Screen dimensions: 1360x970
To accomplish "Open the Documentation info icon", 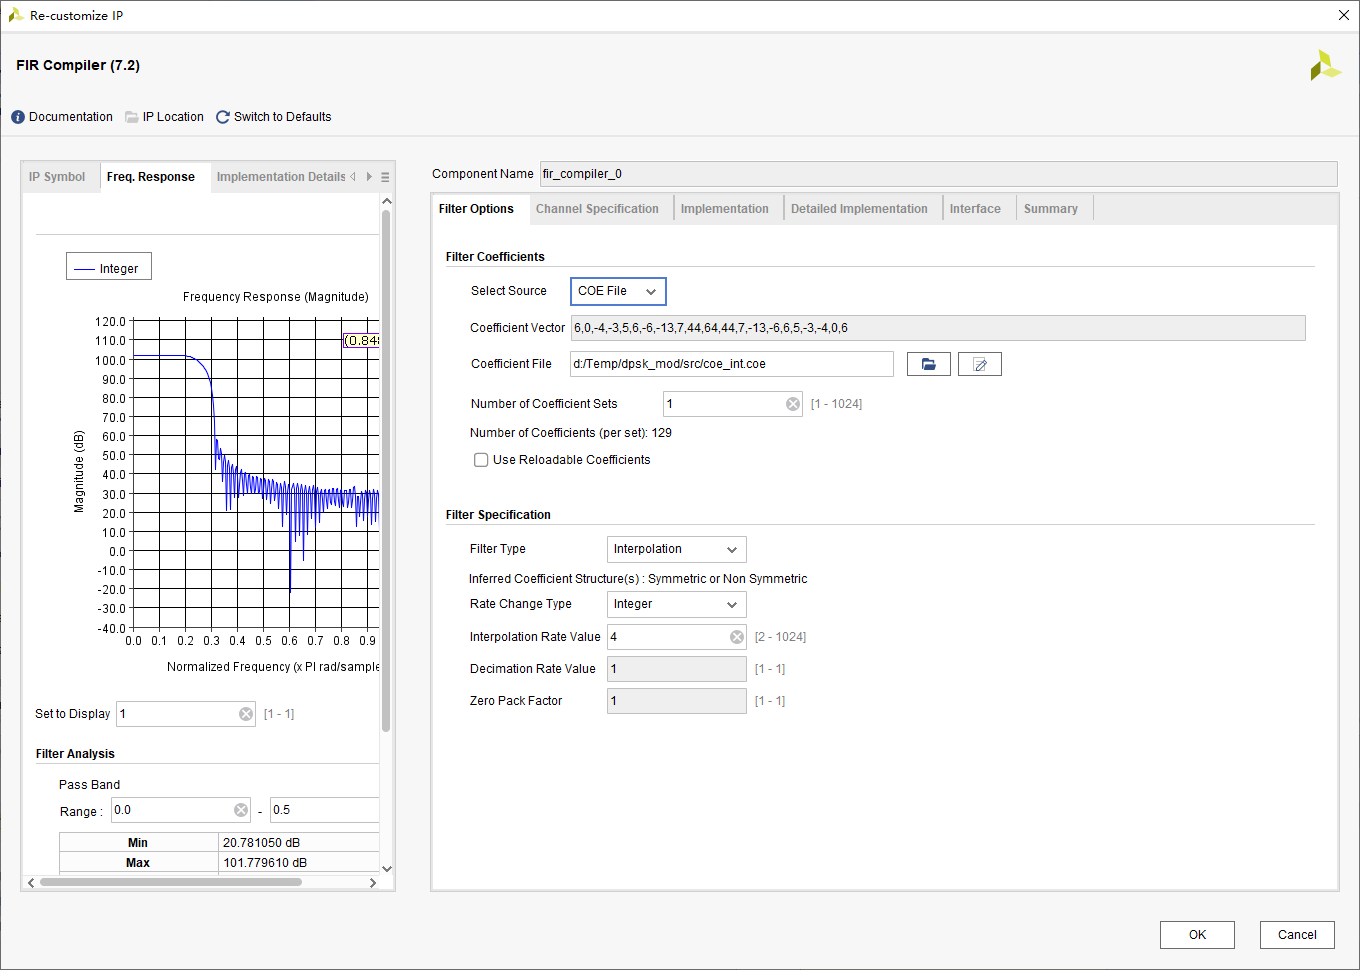I will (18, 117).
